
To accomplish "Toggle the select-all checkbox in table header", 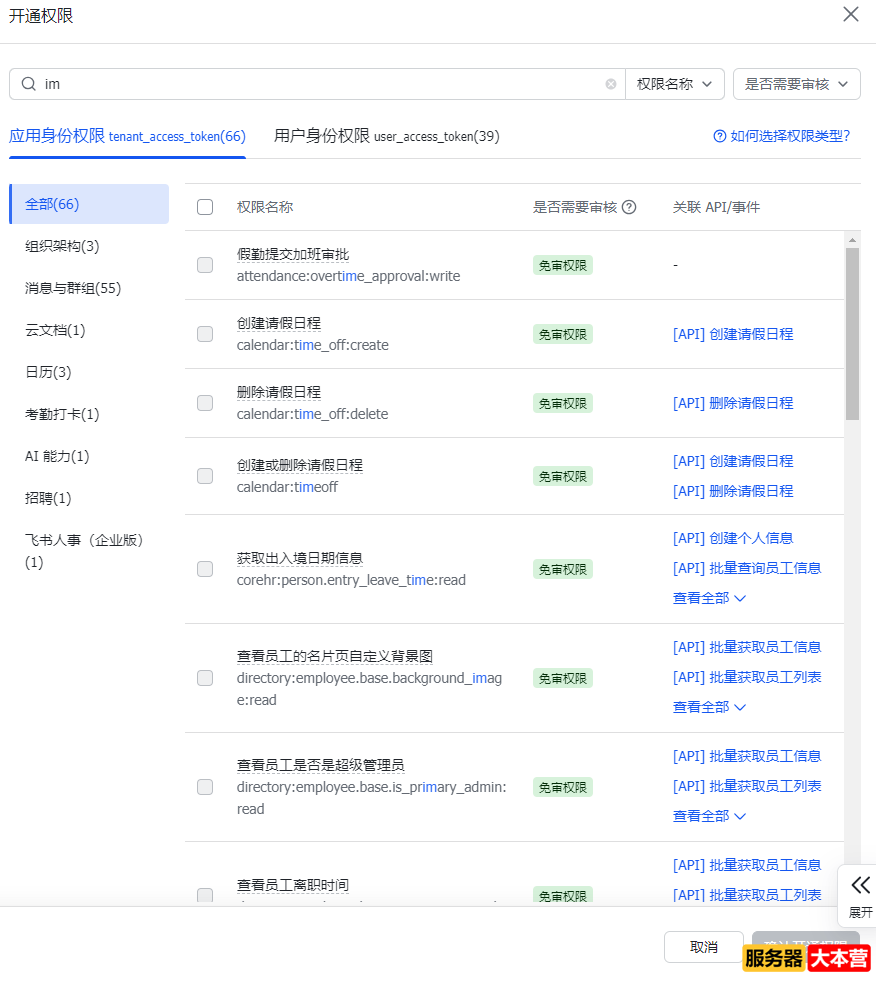I will pyautogui.click(x=205, y=207).
